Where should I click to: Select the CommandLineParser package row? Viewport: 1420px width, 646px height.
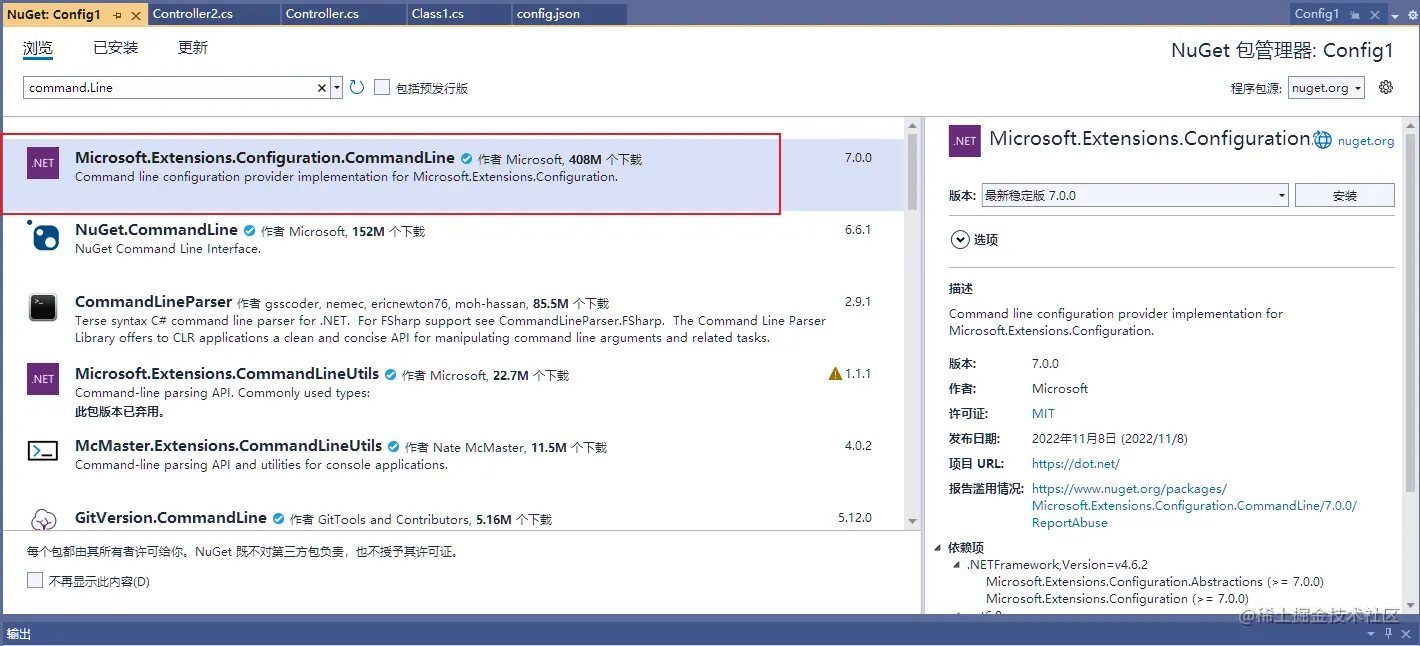[453, 319]
